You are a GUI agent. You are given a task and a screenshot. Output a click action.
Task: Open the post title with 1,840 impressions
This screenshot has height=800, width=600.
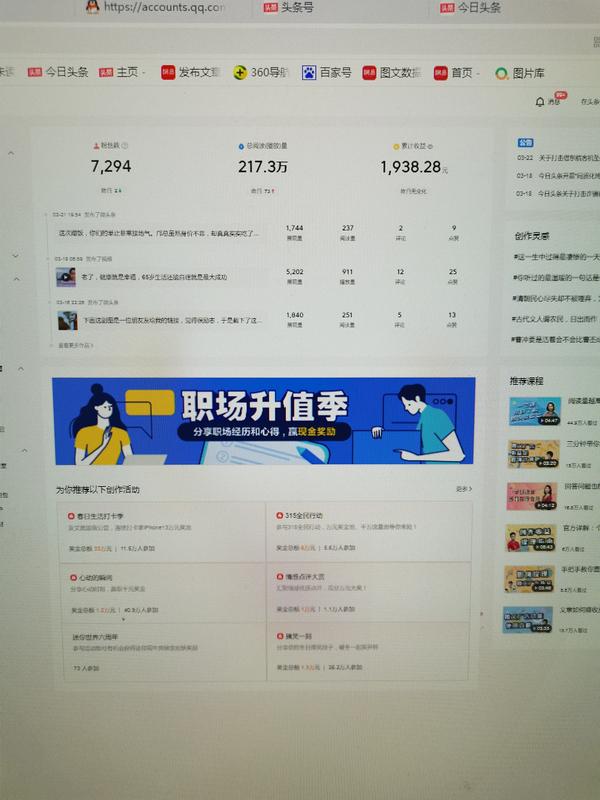coord(173,320)
